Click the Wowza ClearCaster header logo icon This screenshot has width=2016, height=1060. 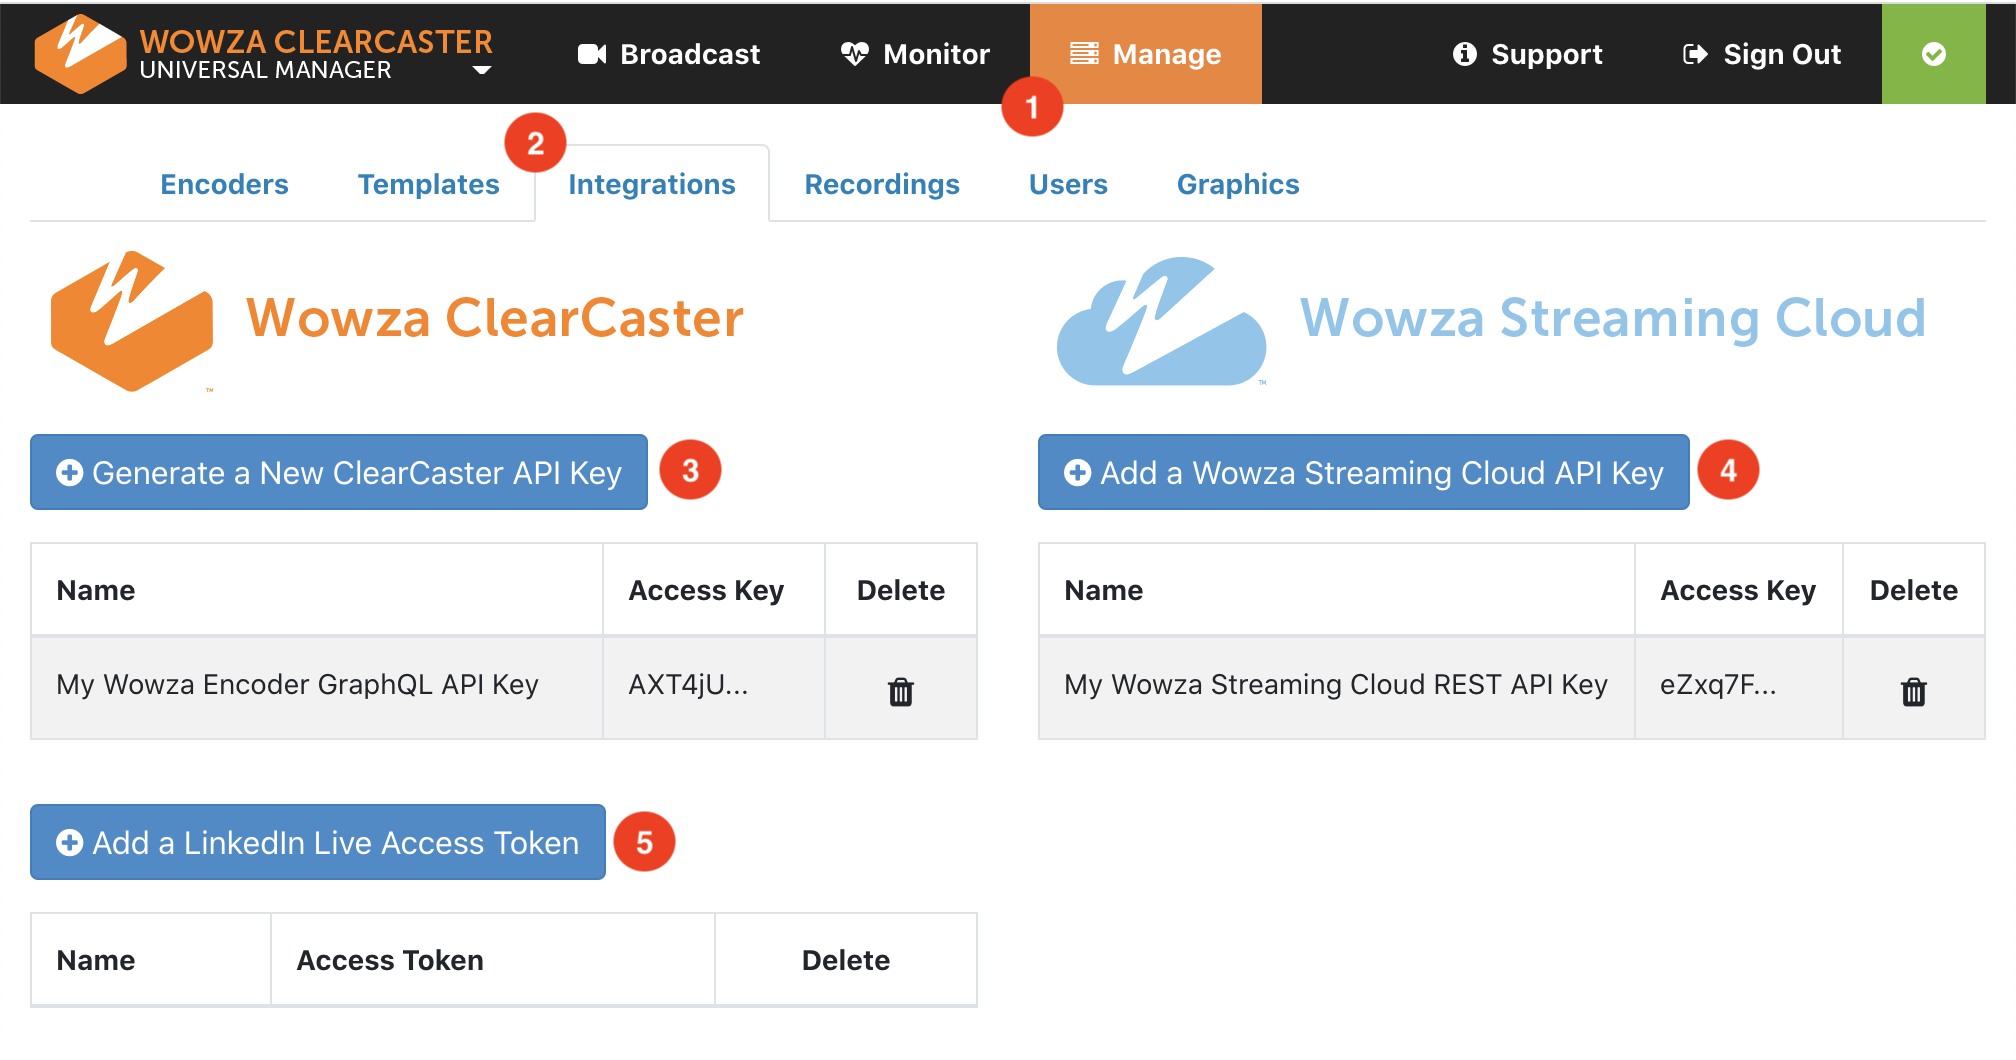tap(80, 54)
